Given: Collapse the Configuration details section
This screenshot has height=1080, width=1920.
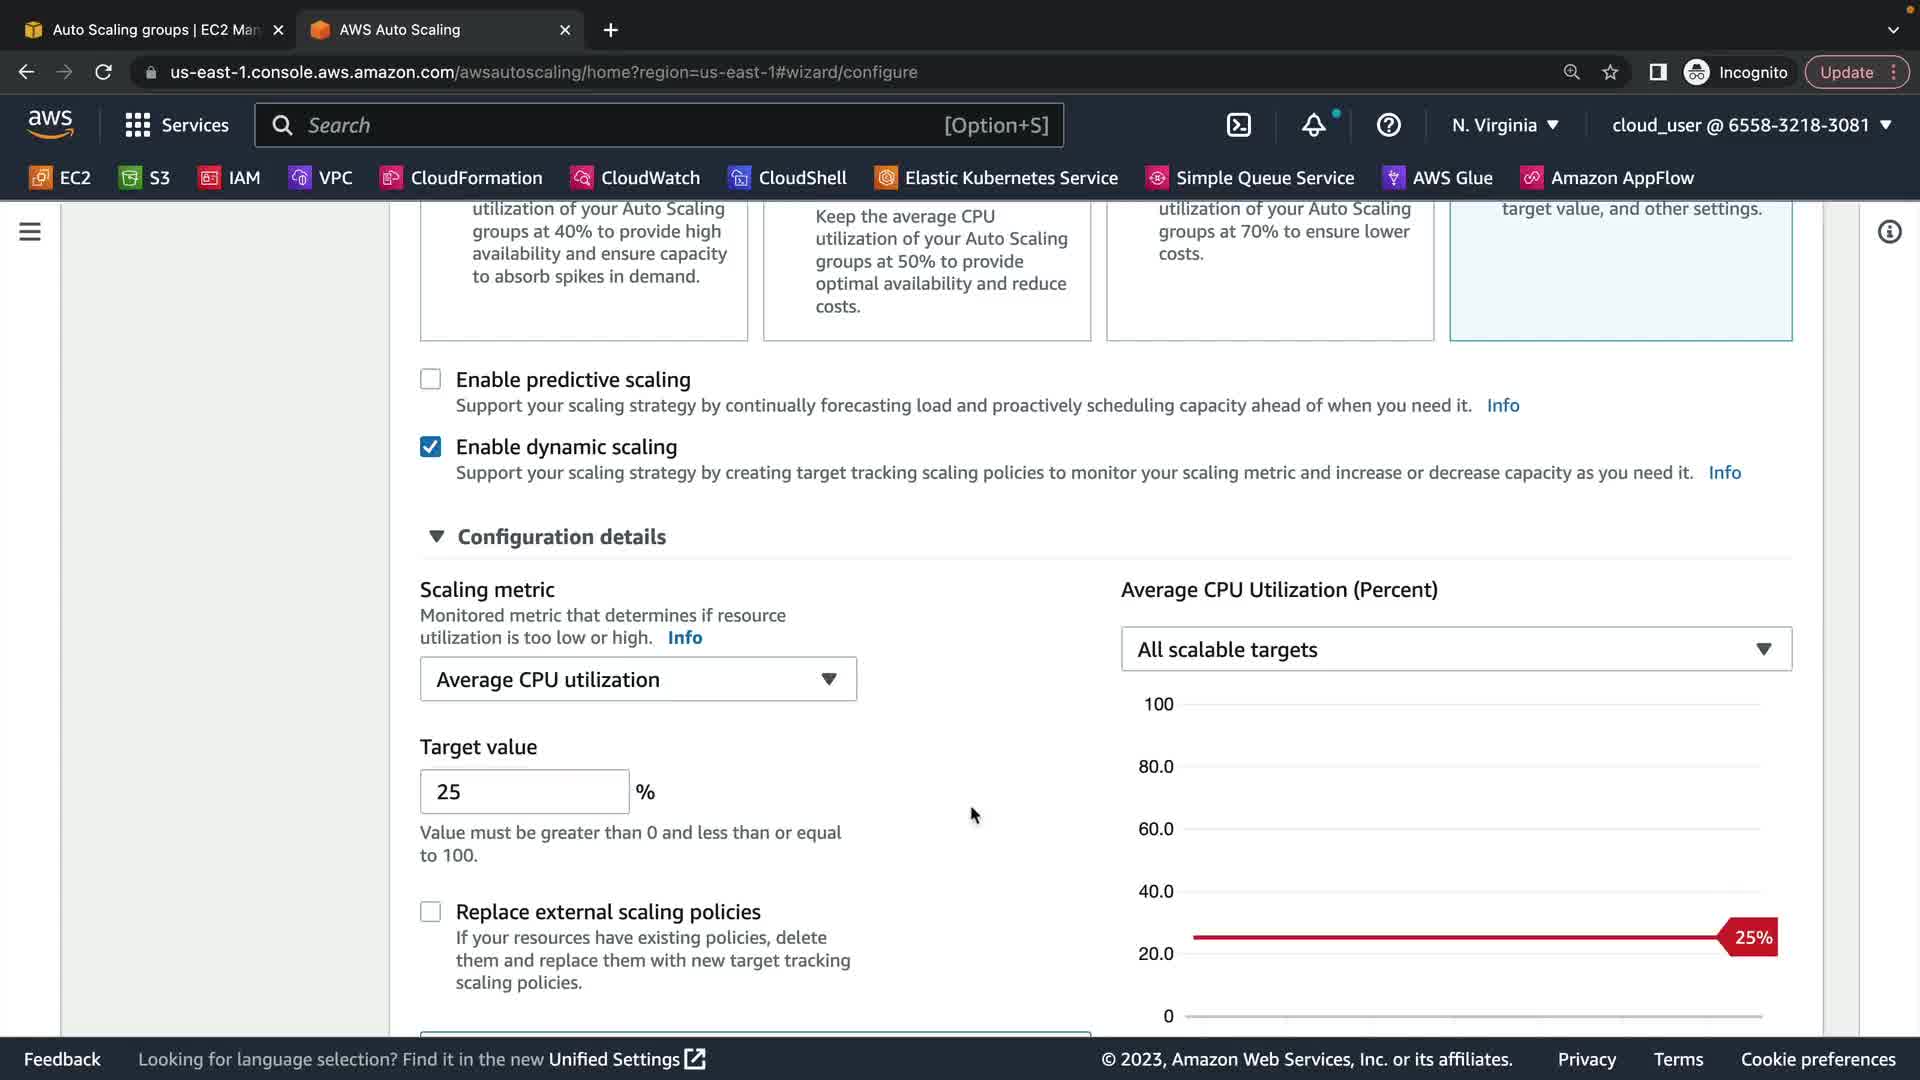Looking at the screenshot, I should 437,537.
